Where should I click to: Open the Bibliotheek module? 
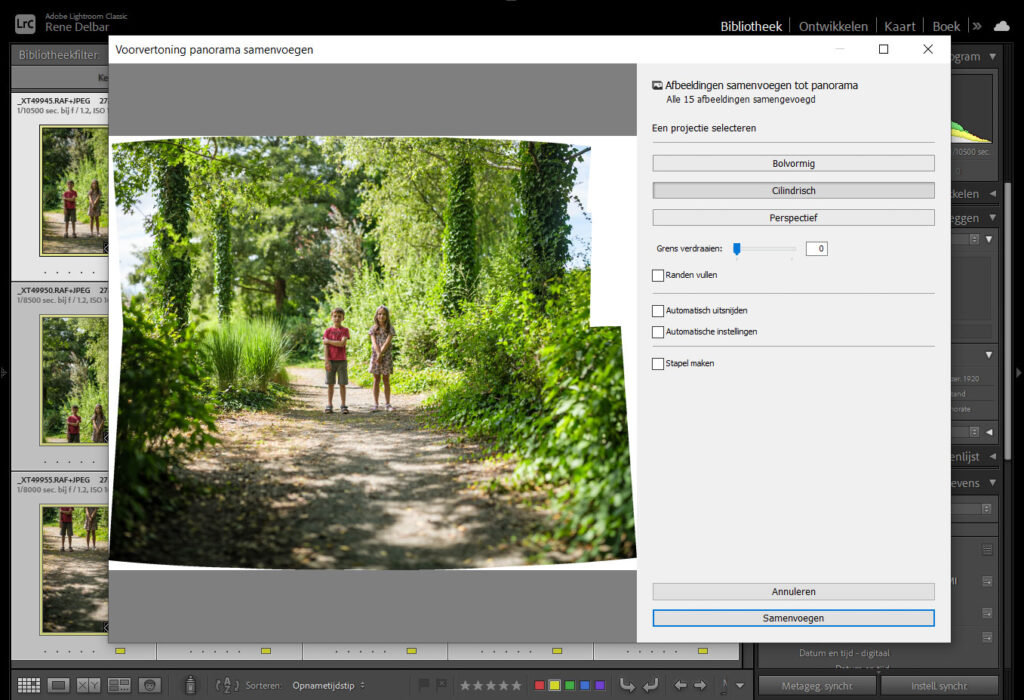[751, 26]
